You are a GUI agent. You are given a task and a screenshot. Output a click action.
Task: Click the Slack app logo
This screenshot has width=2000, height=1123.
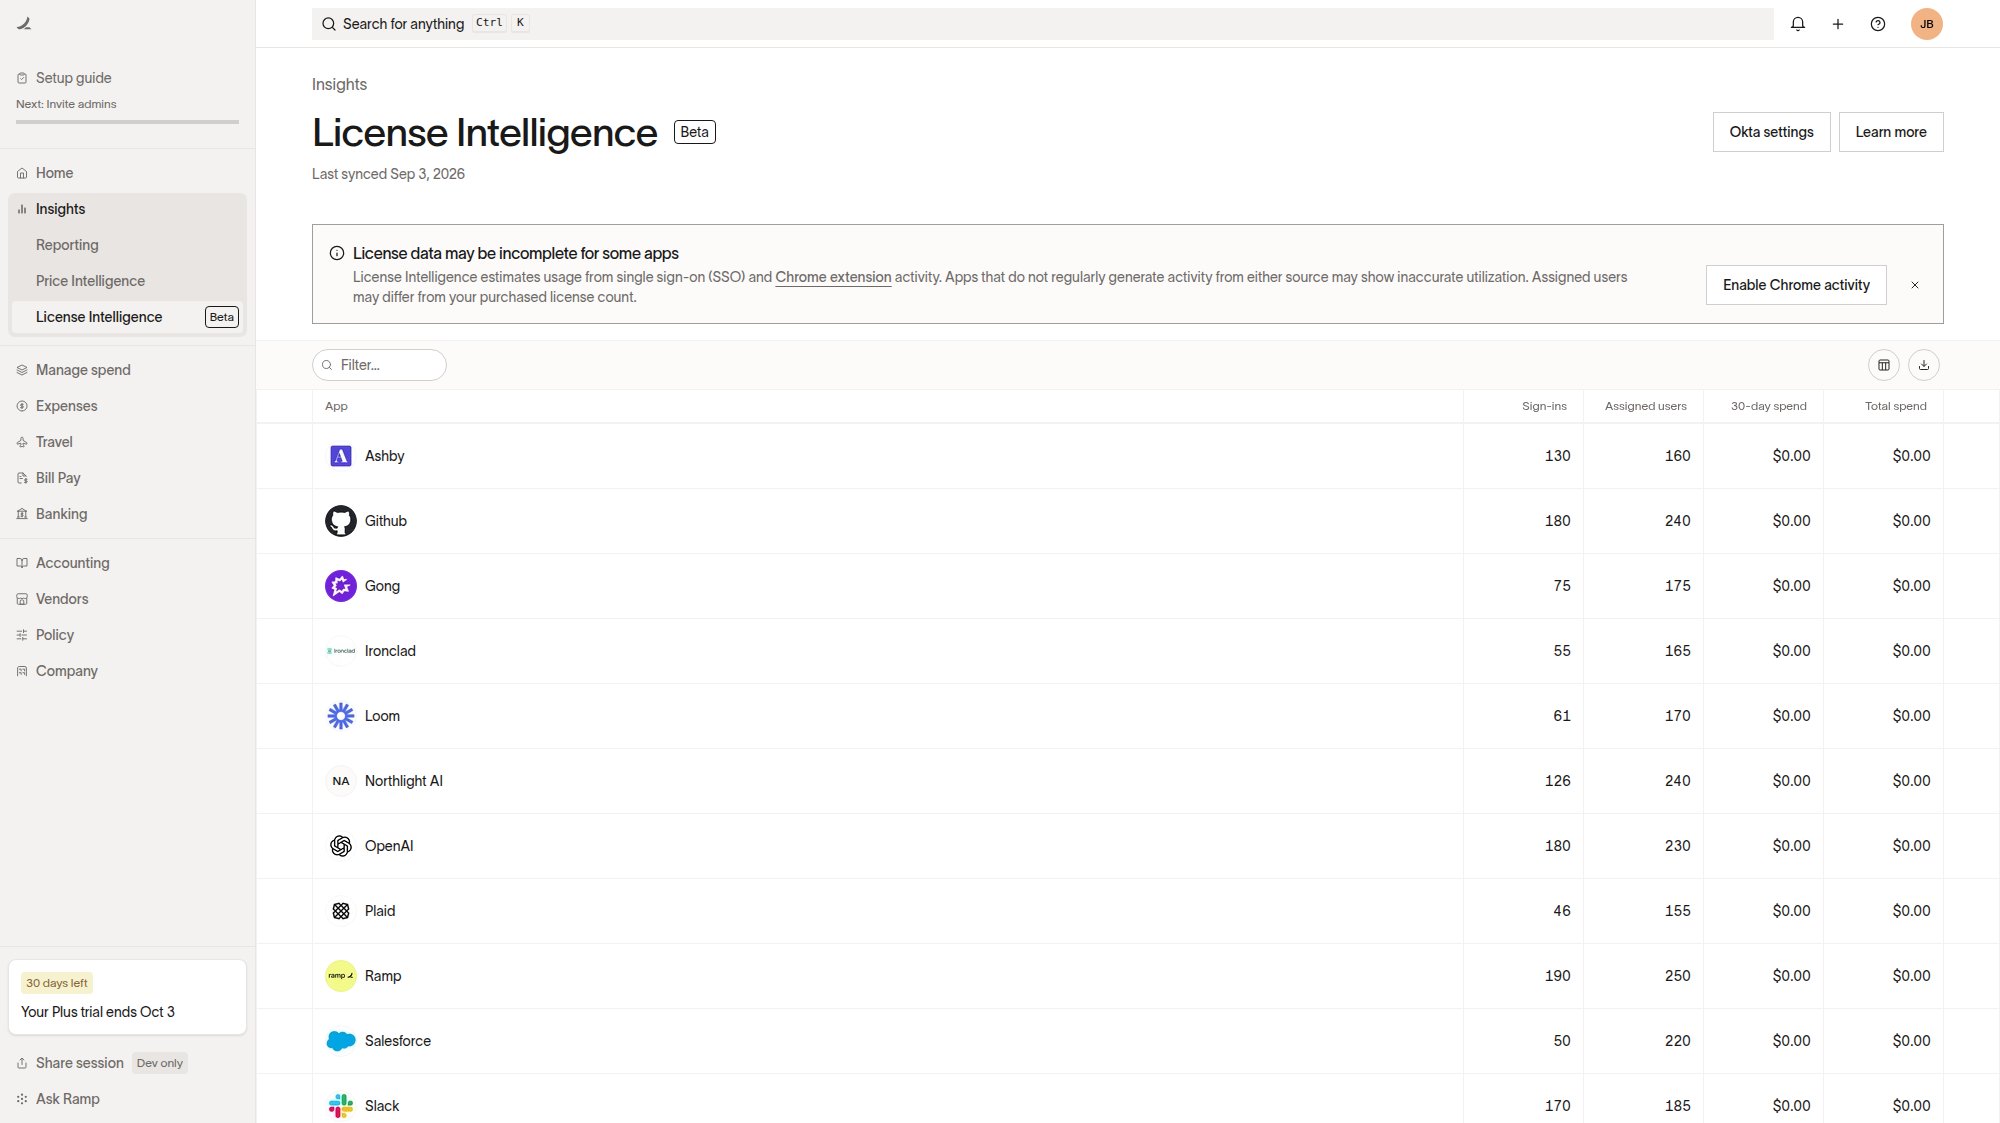point(340,1106)
